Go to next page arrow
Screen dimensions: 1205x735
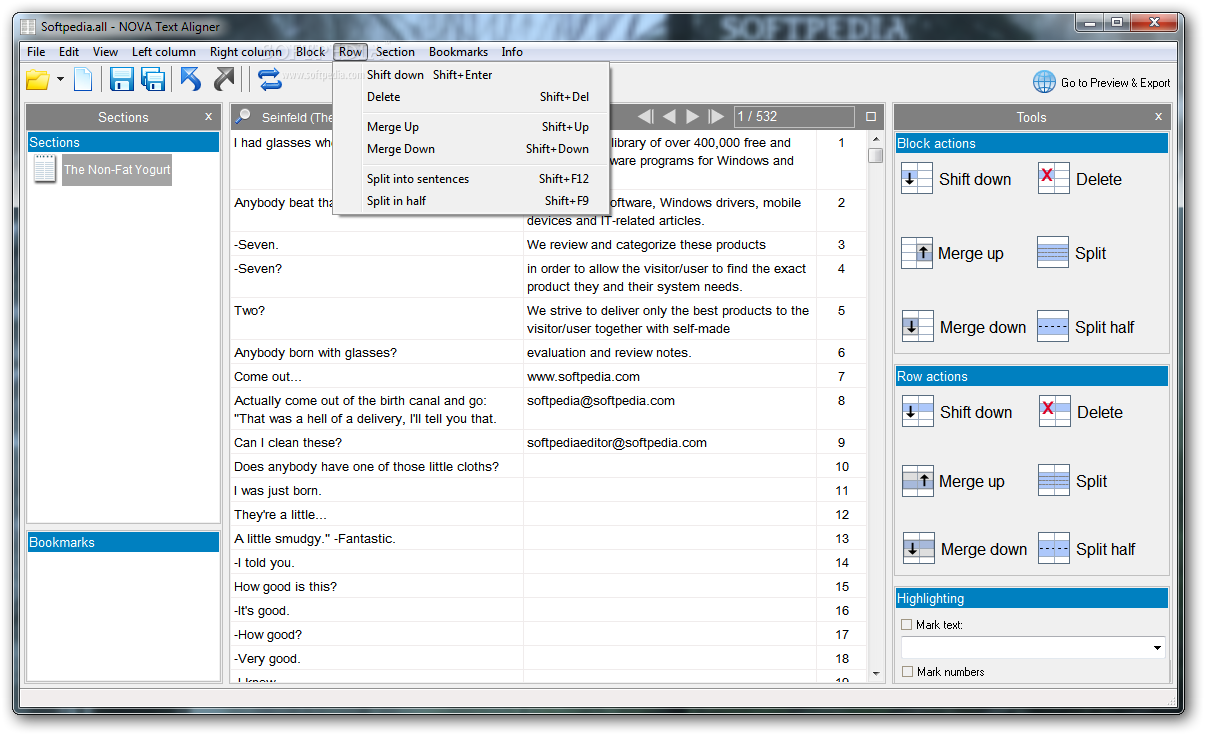click(692, 117)
